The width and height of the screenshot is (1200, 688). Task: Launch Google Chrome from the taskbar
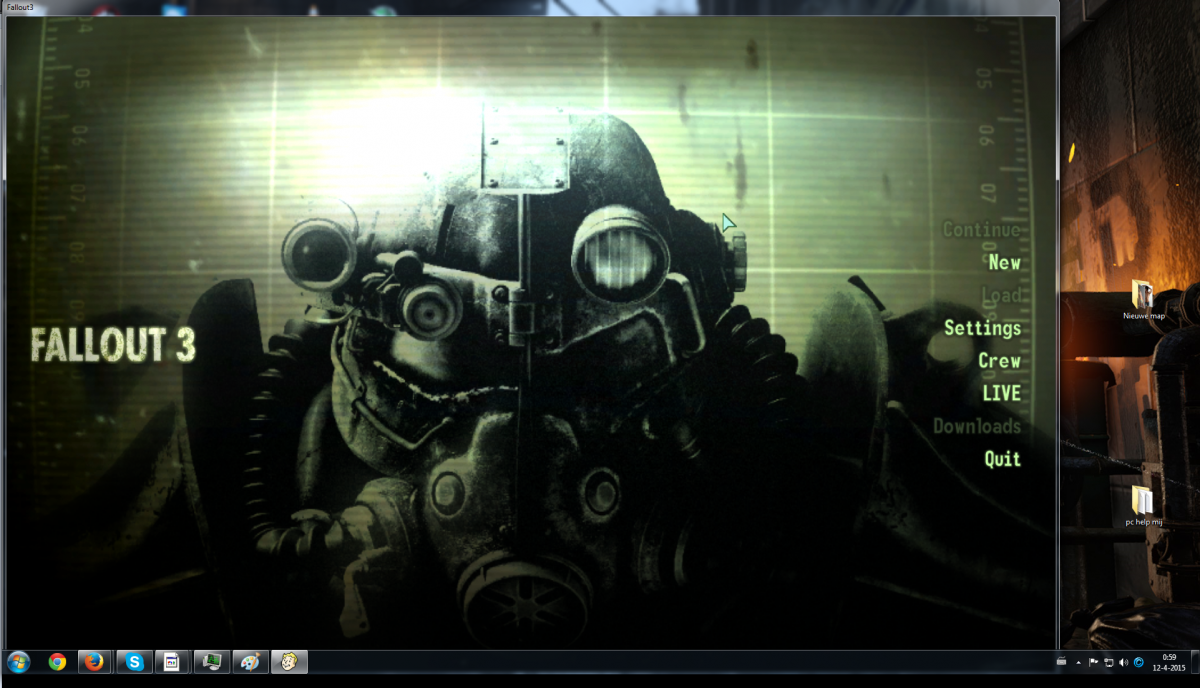point(57,662)
